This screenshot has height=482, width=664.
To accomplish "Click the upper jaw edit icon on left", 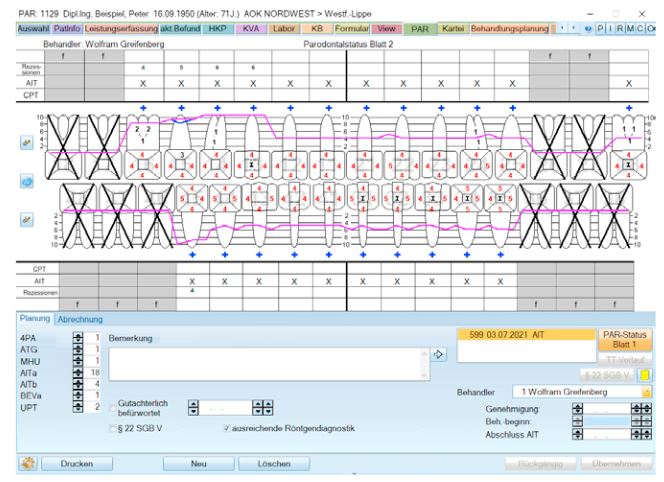I will [26, 142].
